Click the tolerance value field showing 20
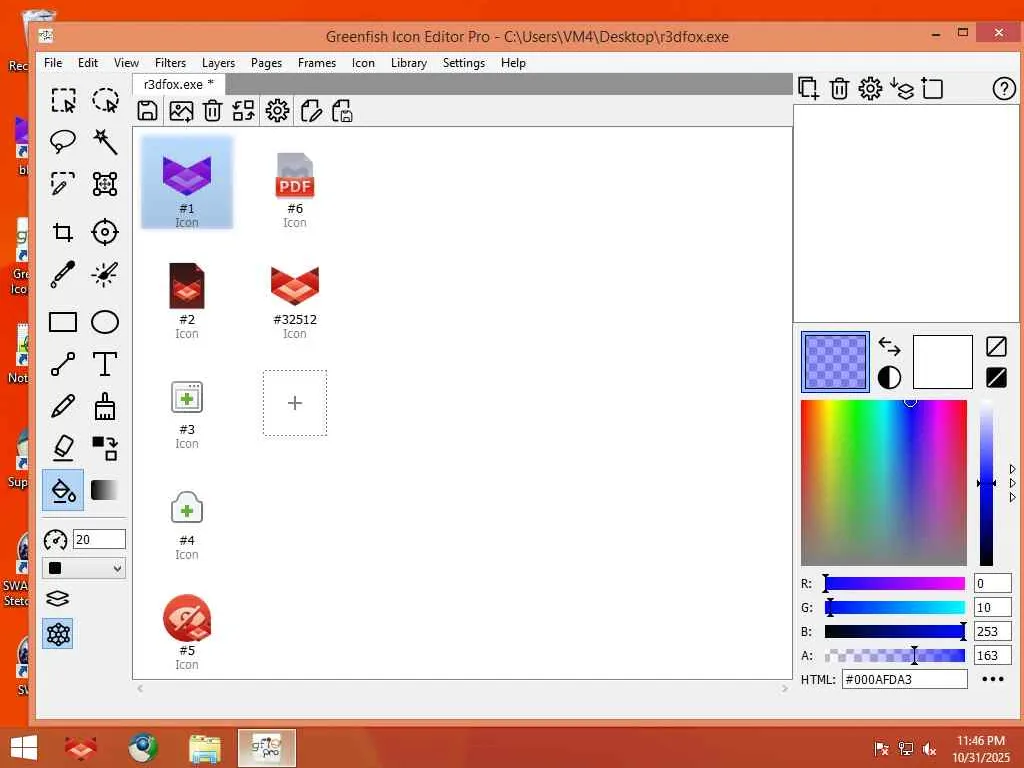The image size is (1024, 768). pos(99,539)
